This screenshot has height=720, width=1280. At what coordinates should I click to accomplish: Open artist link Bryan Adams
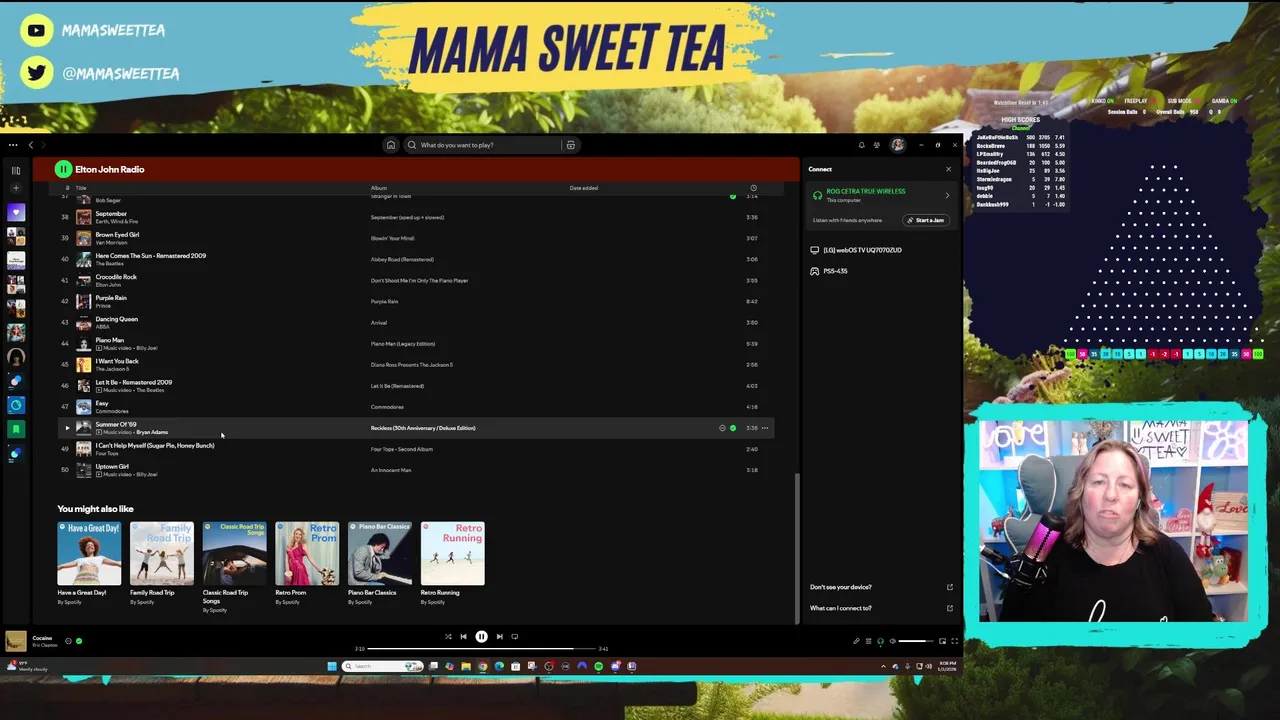coord(152,432)
